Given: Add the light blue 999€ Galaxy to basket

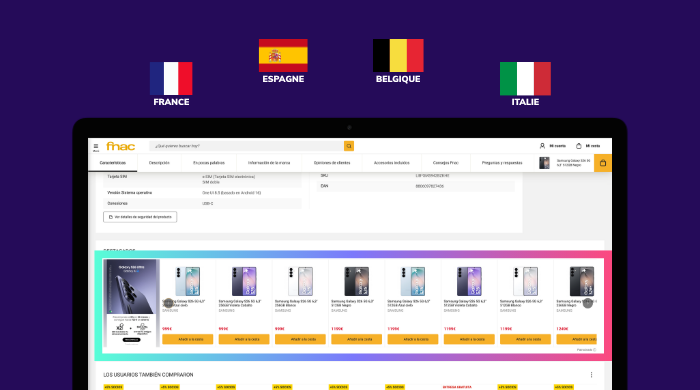Looking at the screenshot, I should (x=188, y=339).
